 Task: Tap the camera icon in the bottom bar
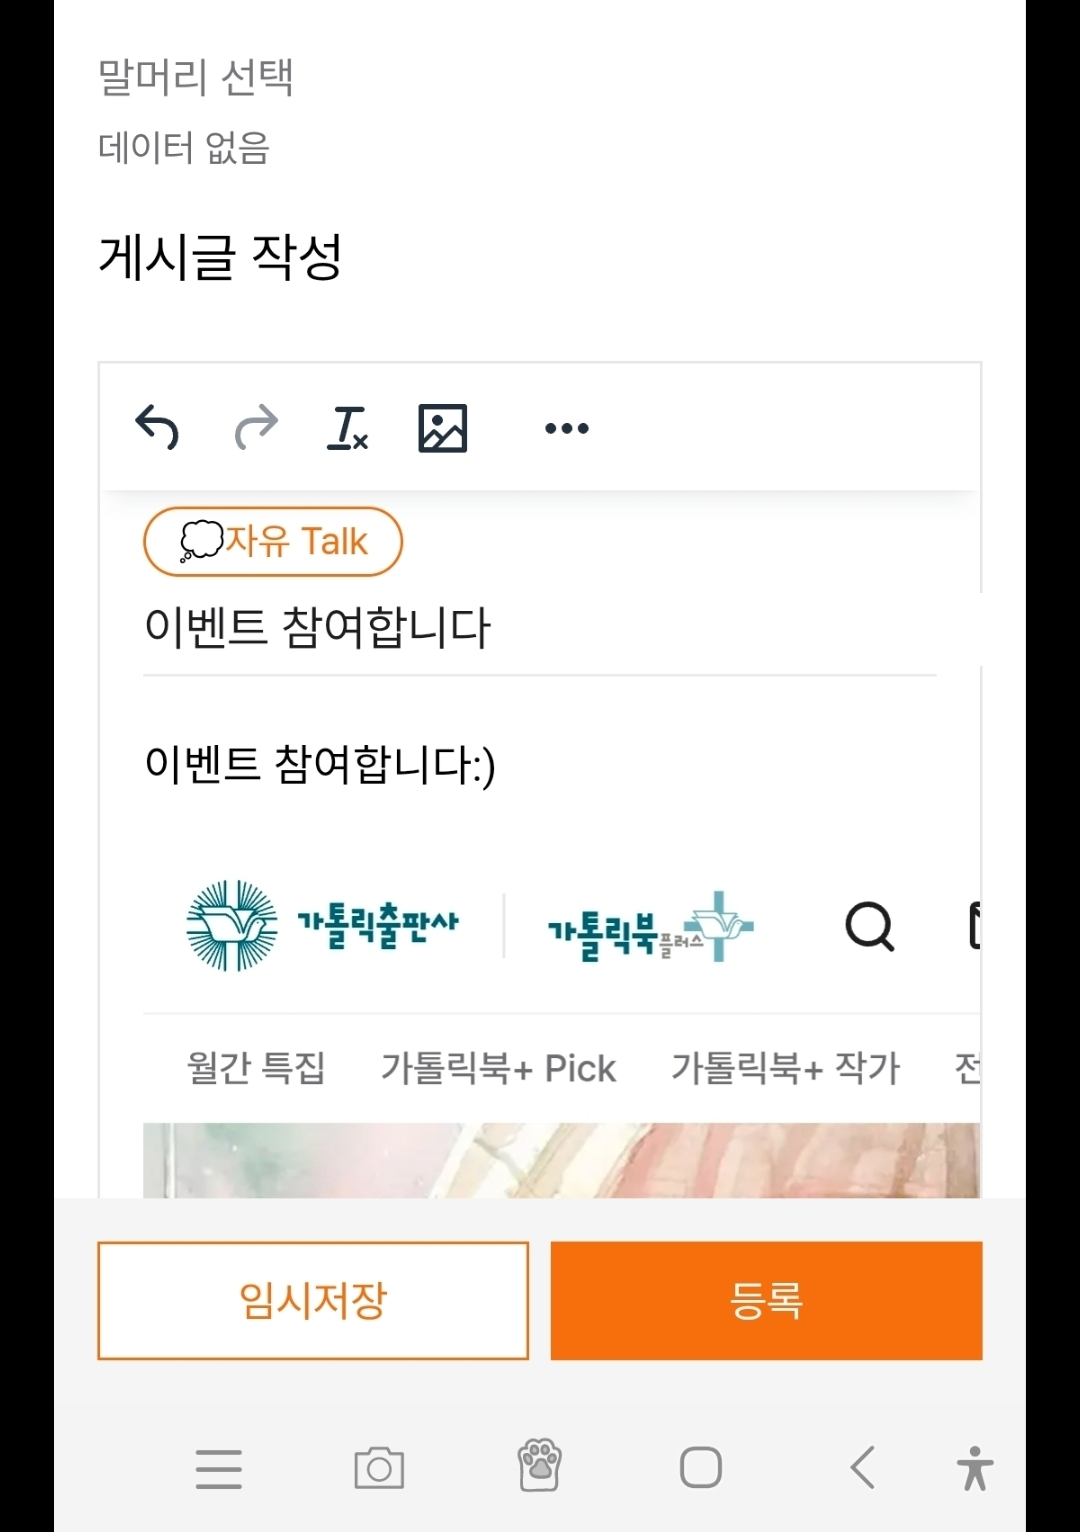(x=379, y=1469)
